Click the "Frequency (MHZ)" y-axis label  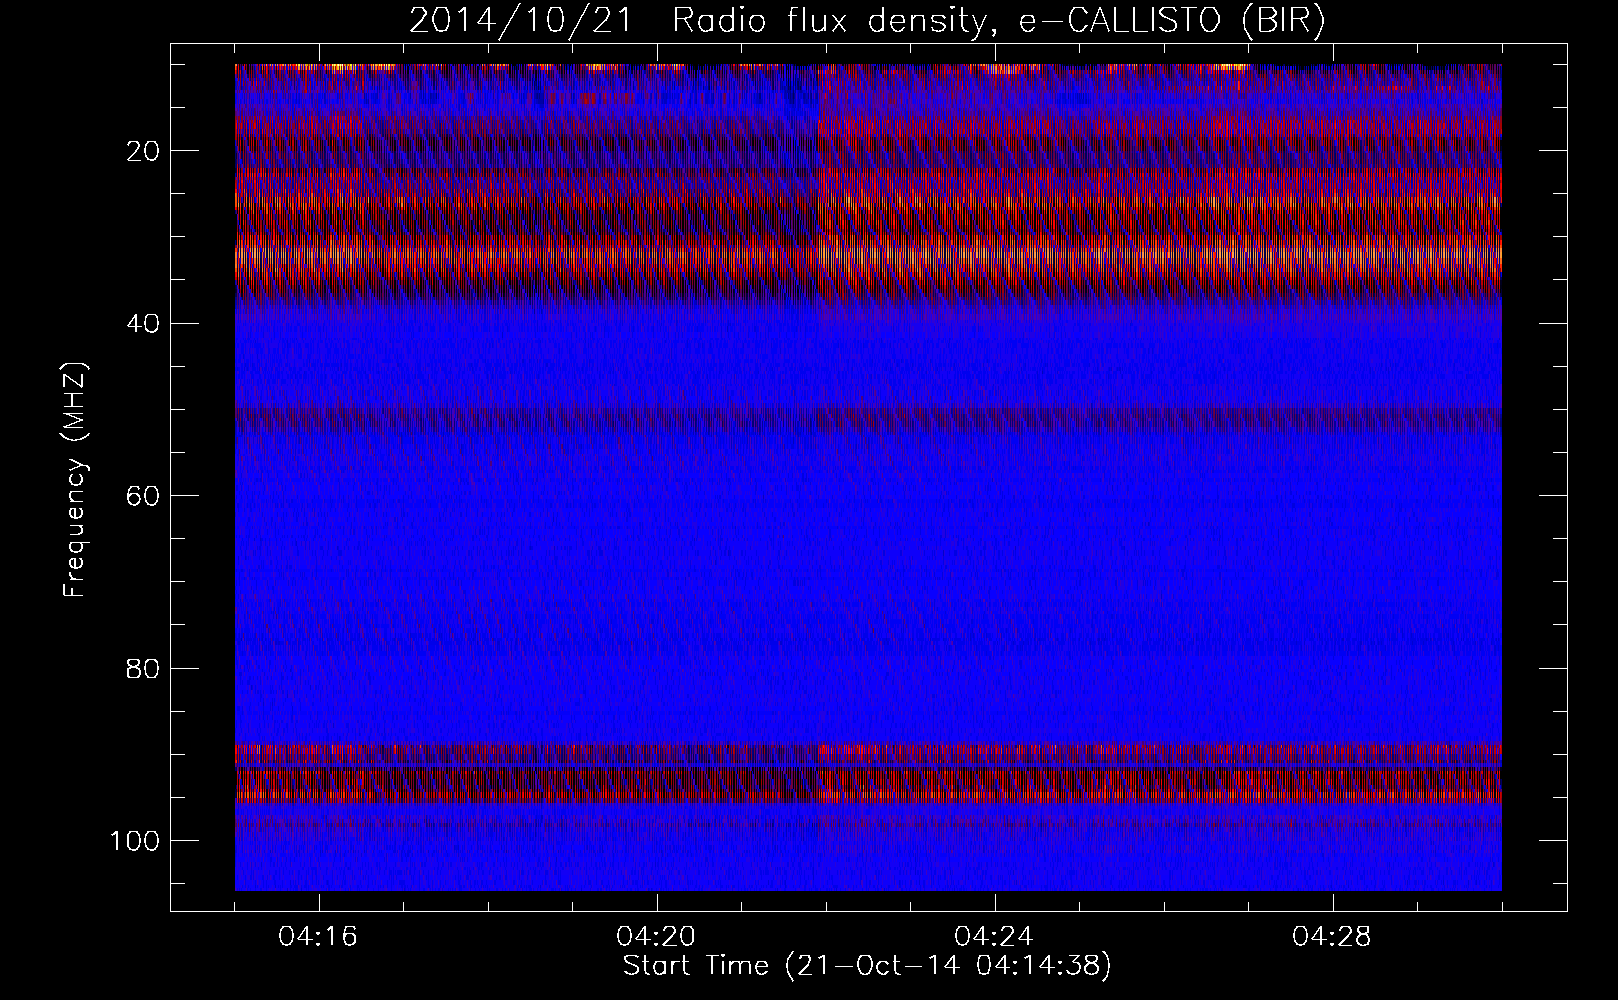[75, 479]
